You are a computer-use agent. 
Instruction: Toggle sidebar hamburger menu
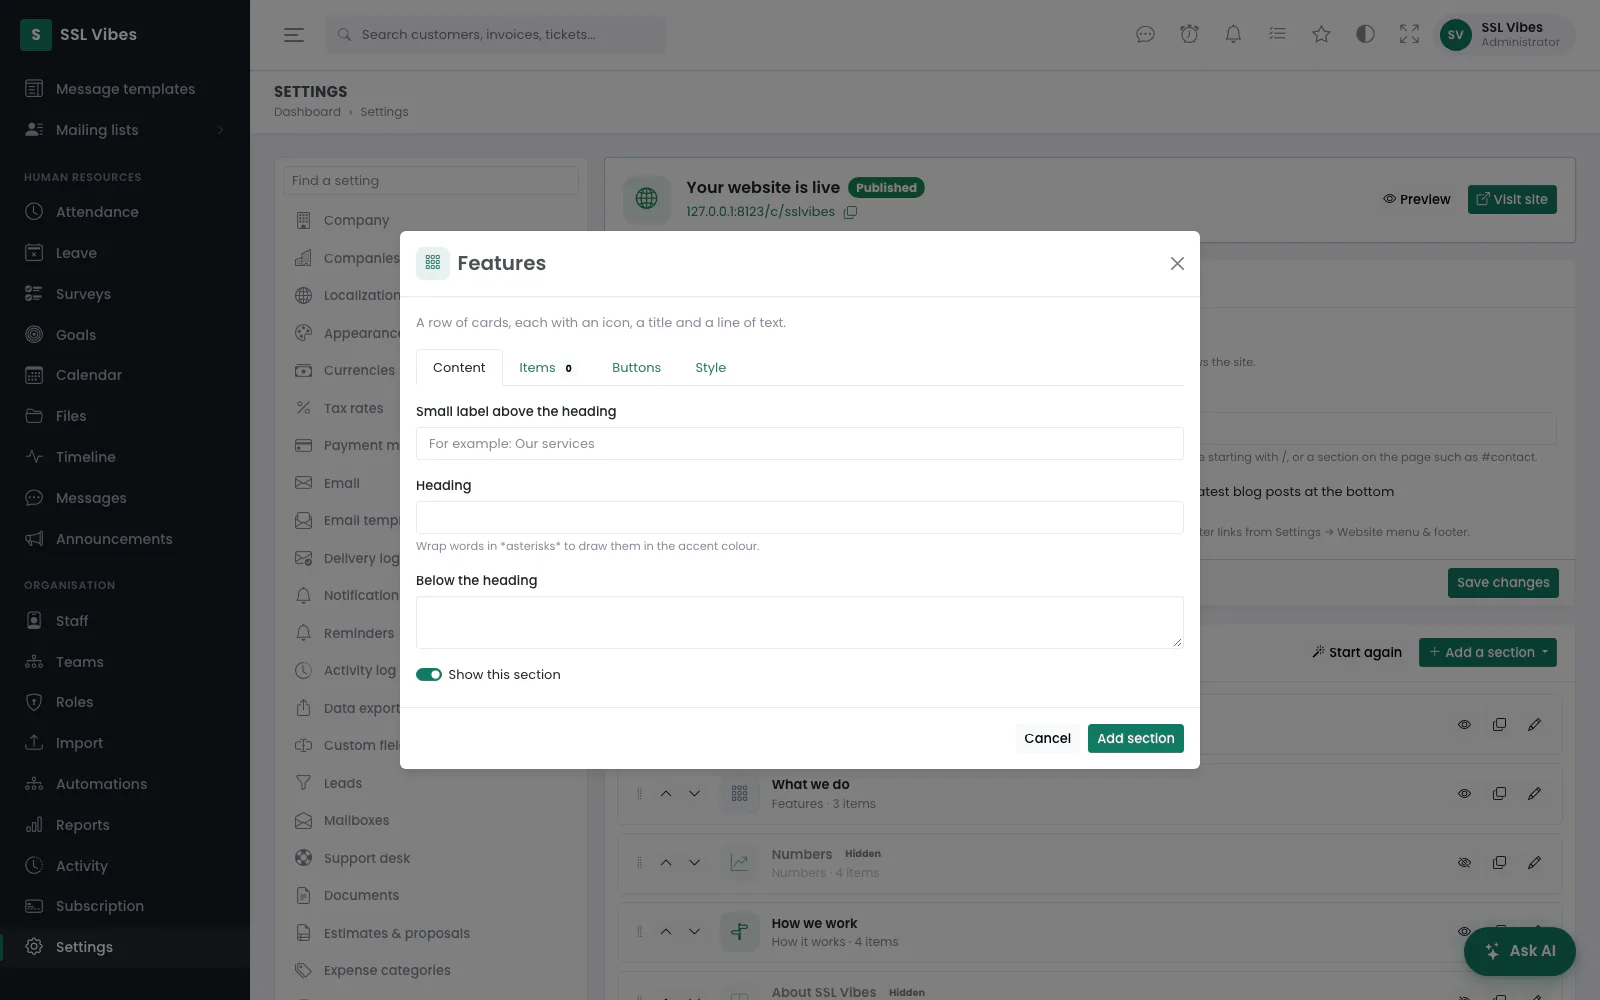[x=293, y=34]
